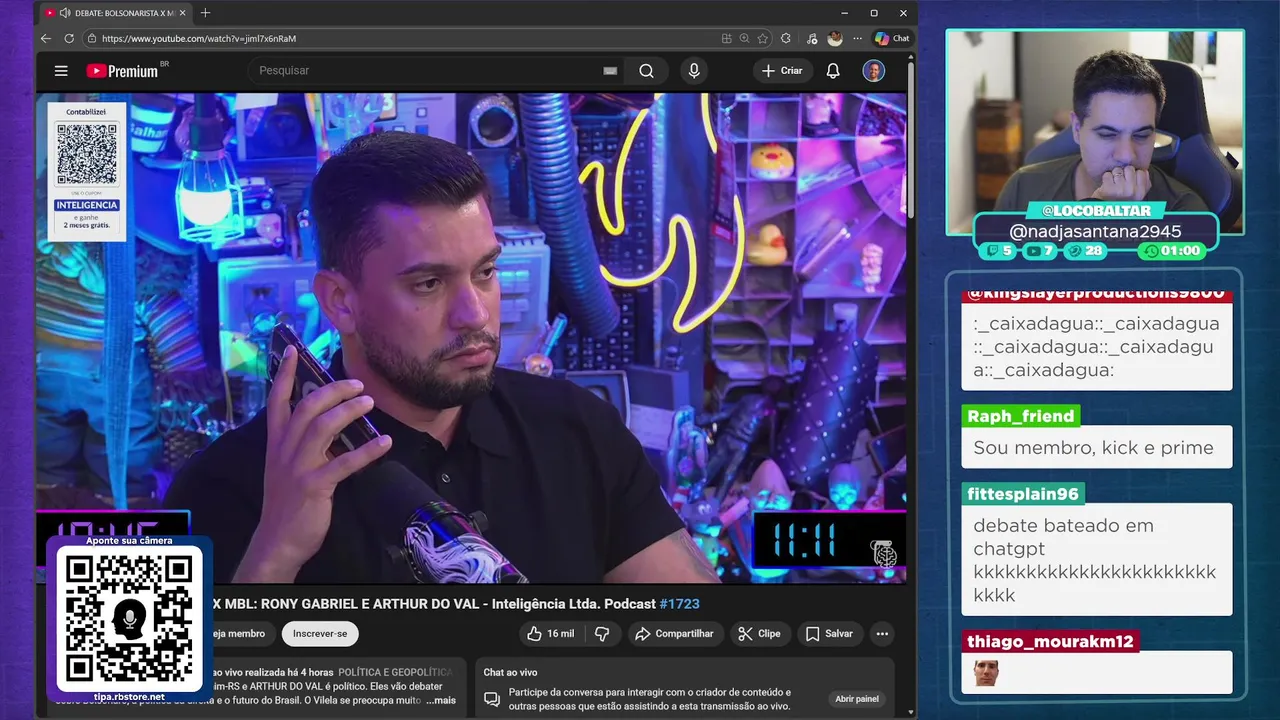The height and width of the screenshot is (720, 1280).
Task: Click the Inscrever-se subscribe button
Action: (320, 634)
